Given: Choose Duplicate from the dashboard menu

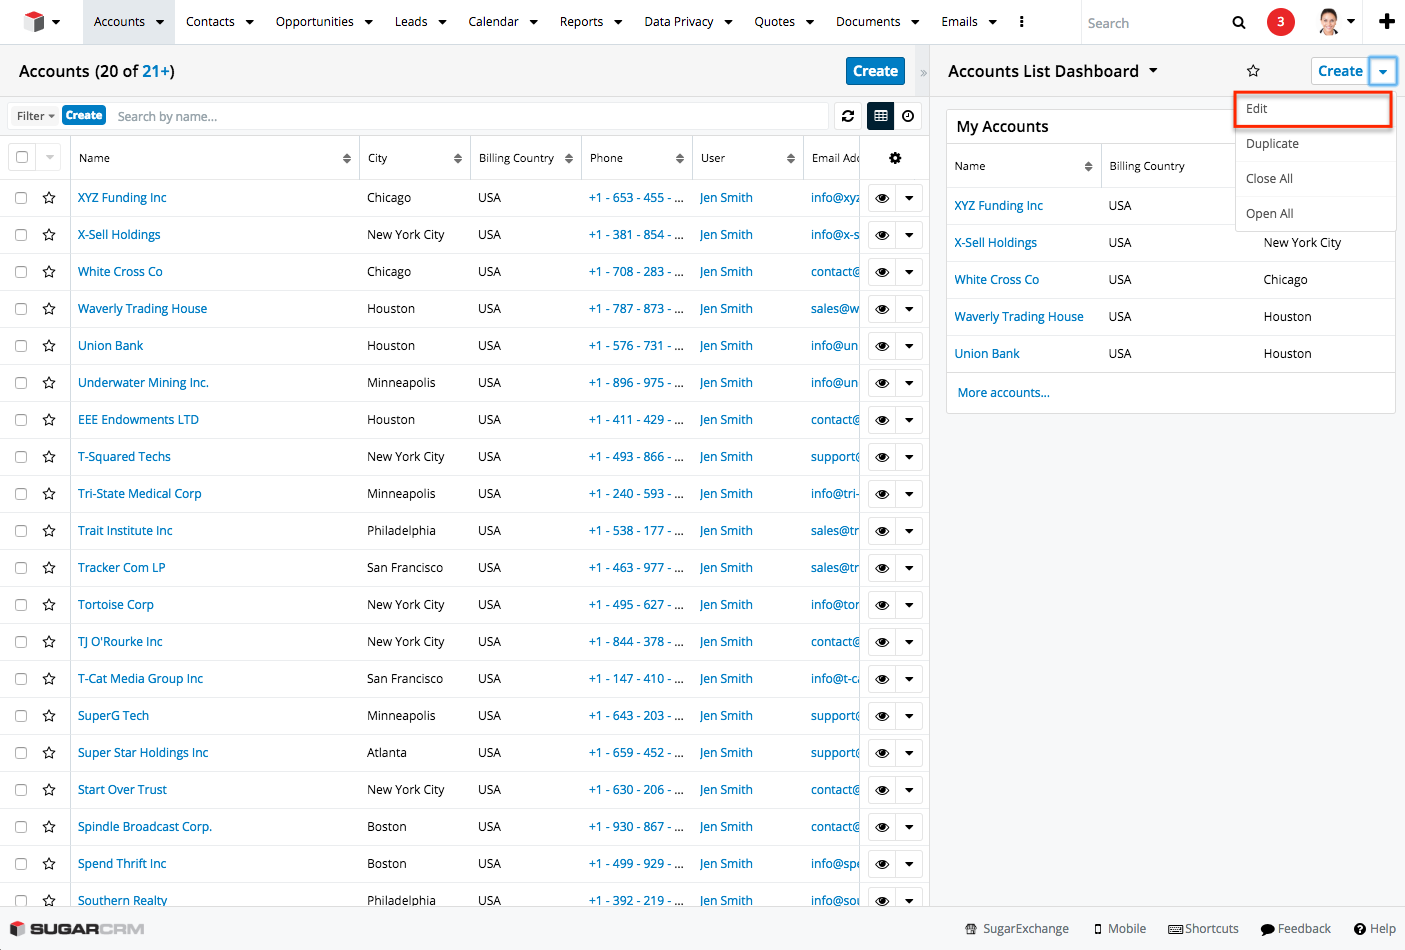Looking at the screenshot, I should click(x=1315, y=144).
